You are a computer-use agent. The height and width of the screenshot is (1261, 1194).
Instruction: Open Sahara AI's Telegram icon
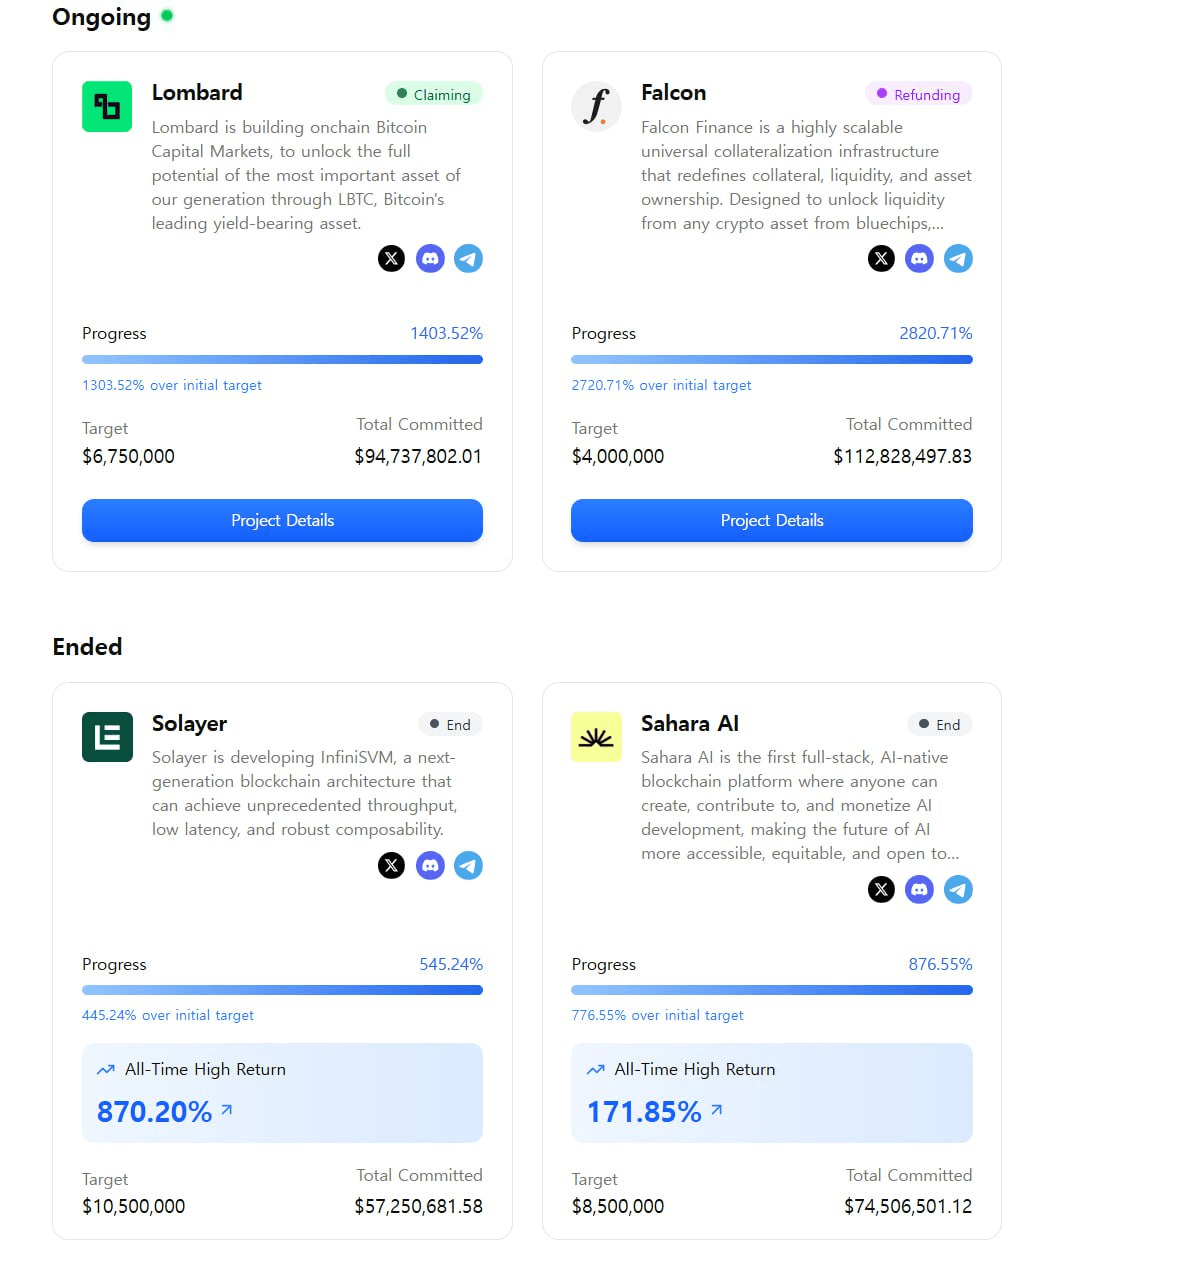pyautogui.click(x=958, y=889)
